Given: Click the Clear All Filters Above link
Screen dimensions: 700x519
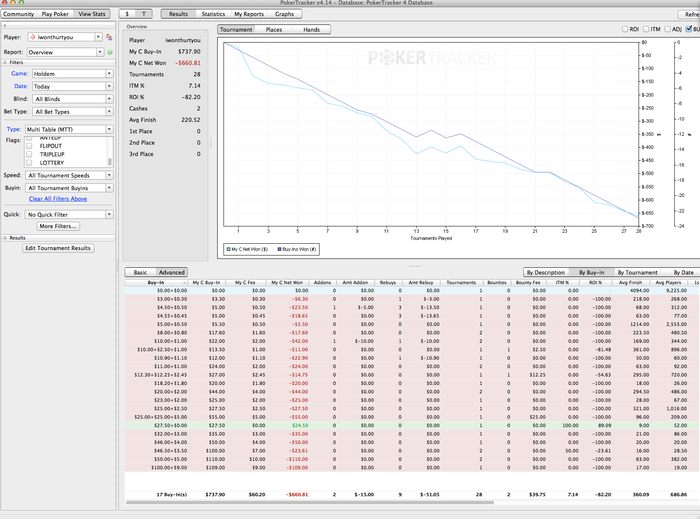Looking at the screenshot, I should point(57,199).
